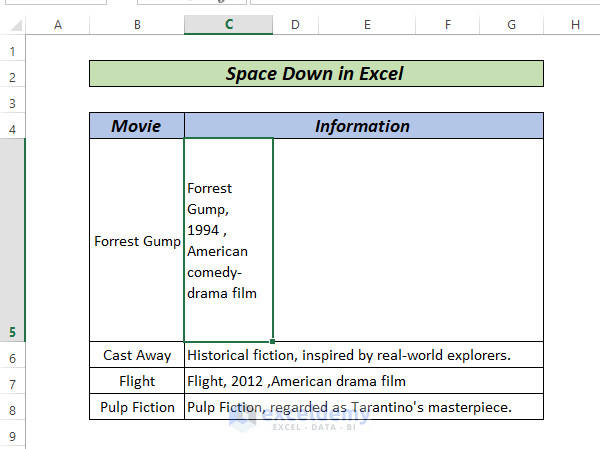The width and height of the screenshot is (600, 449).
Task: Select the 'Movie' header cell
Action: tap(136, 126)
